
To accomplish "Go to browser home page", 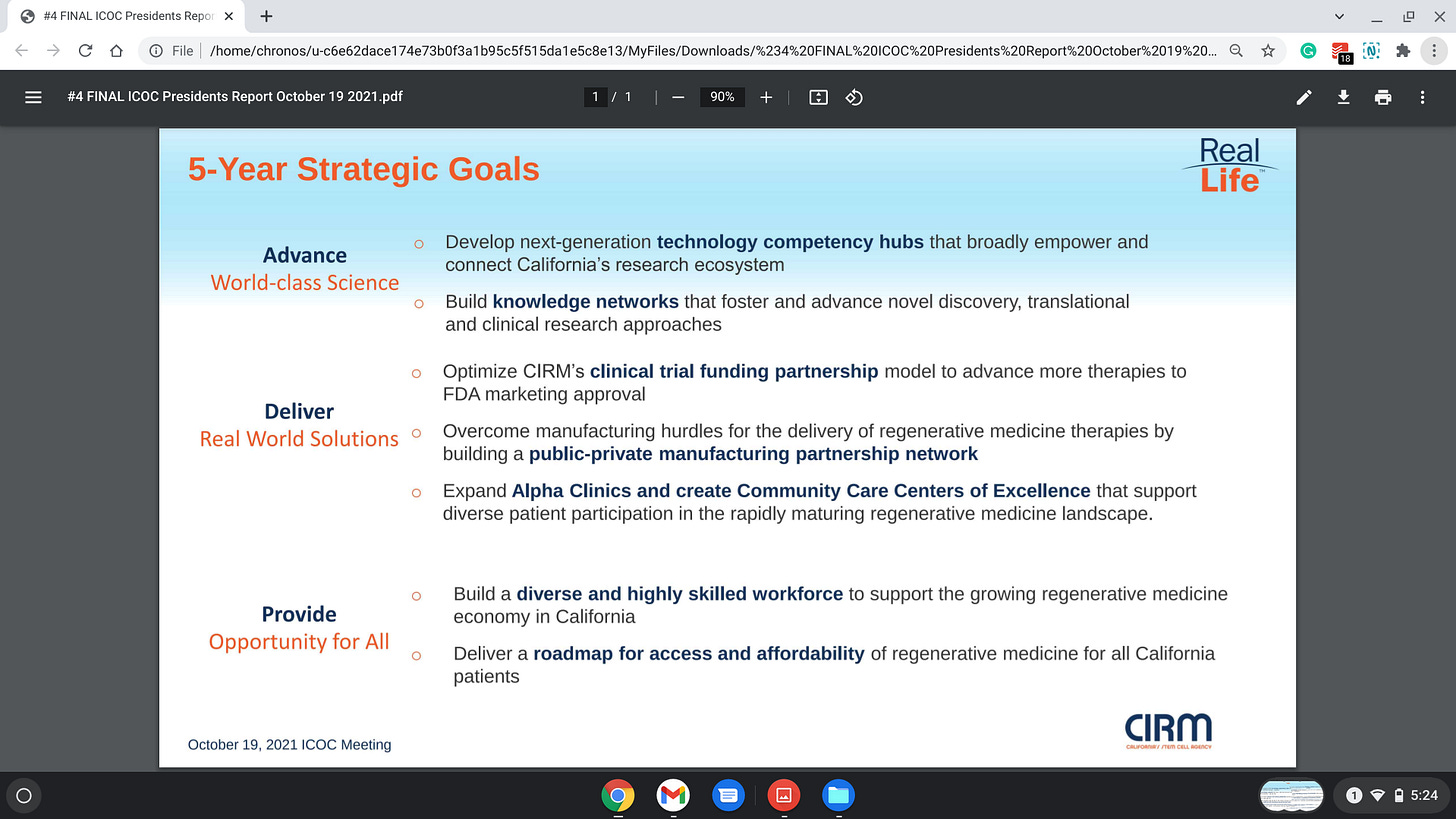I will (116, 50).
